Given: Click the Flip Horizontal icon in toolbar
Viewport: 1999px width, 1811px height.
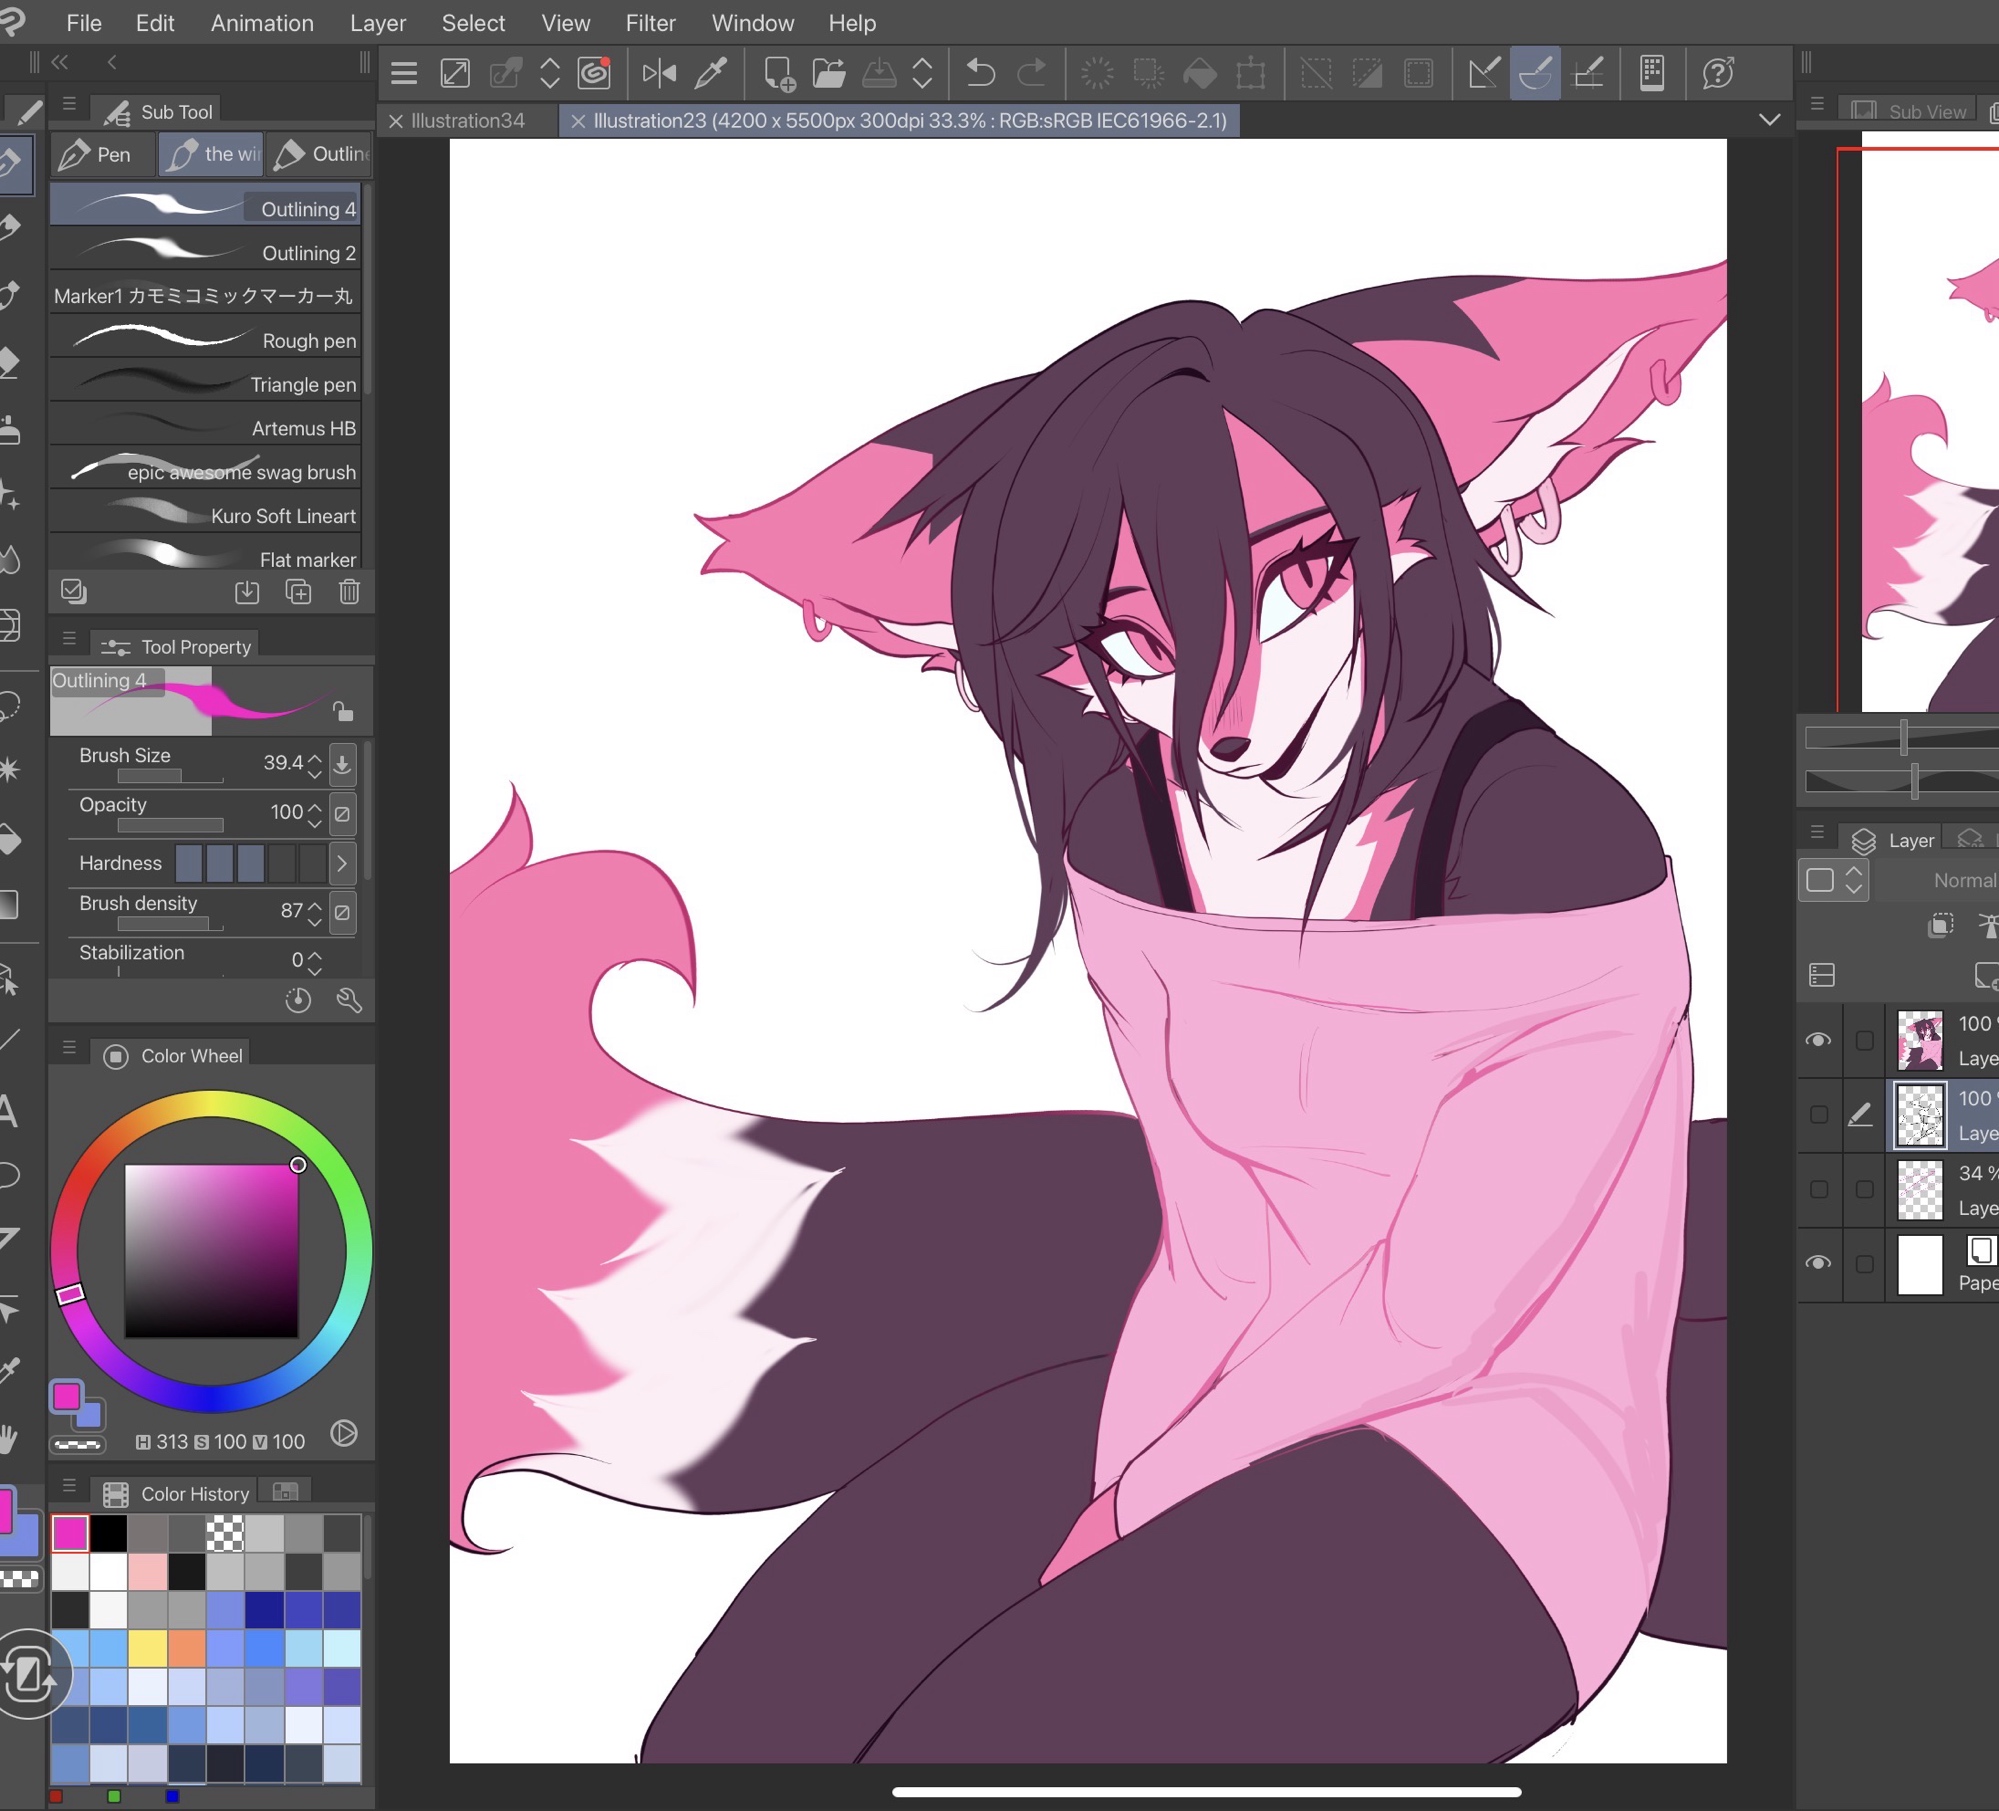Looking at the screenshot, I should (659, 73).
